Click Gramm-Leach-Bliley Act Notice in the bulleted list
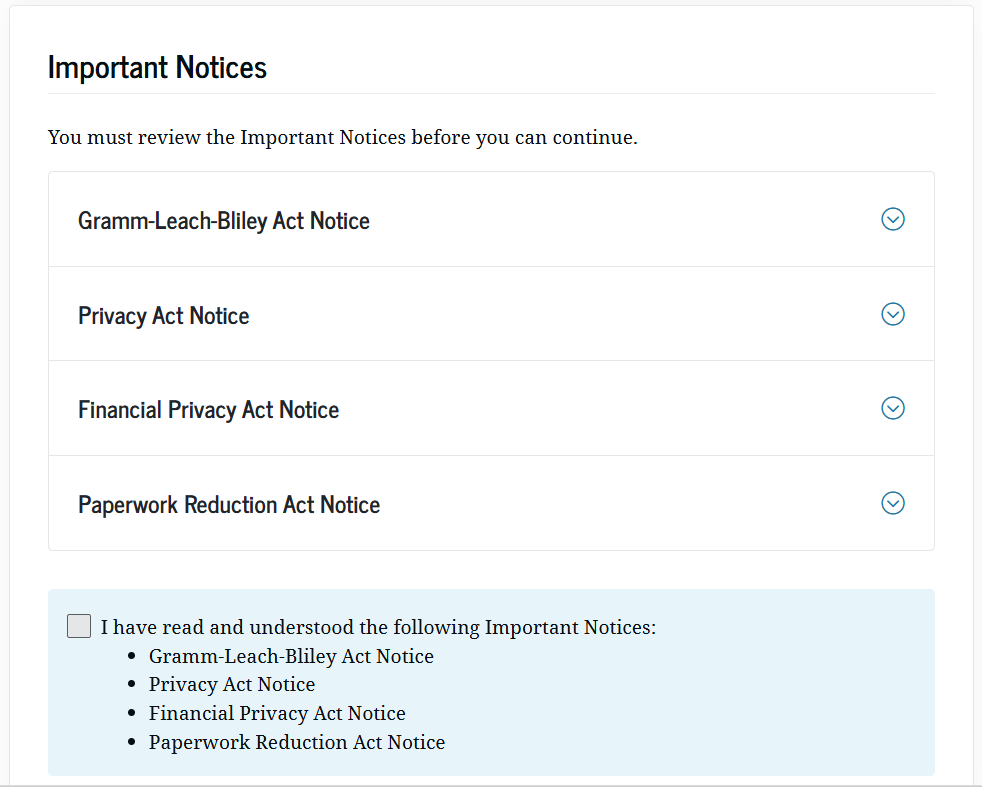The image size is (982, 787). coord(291,657)
